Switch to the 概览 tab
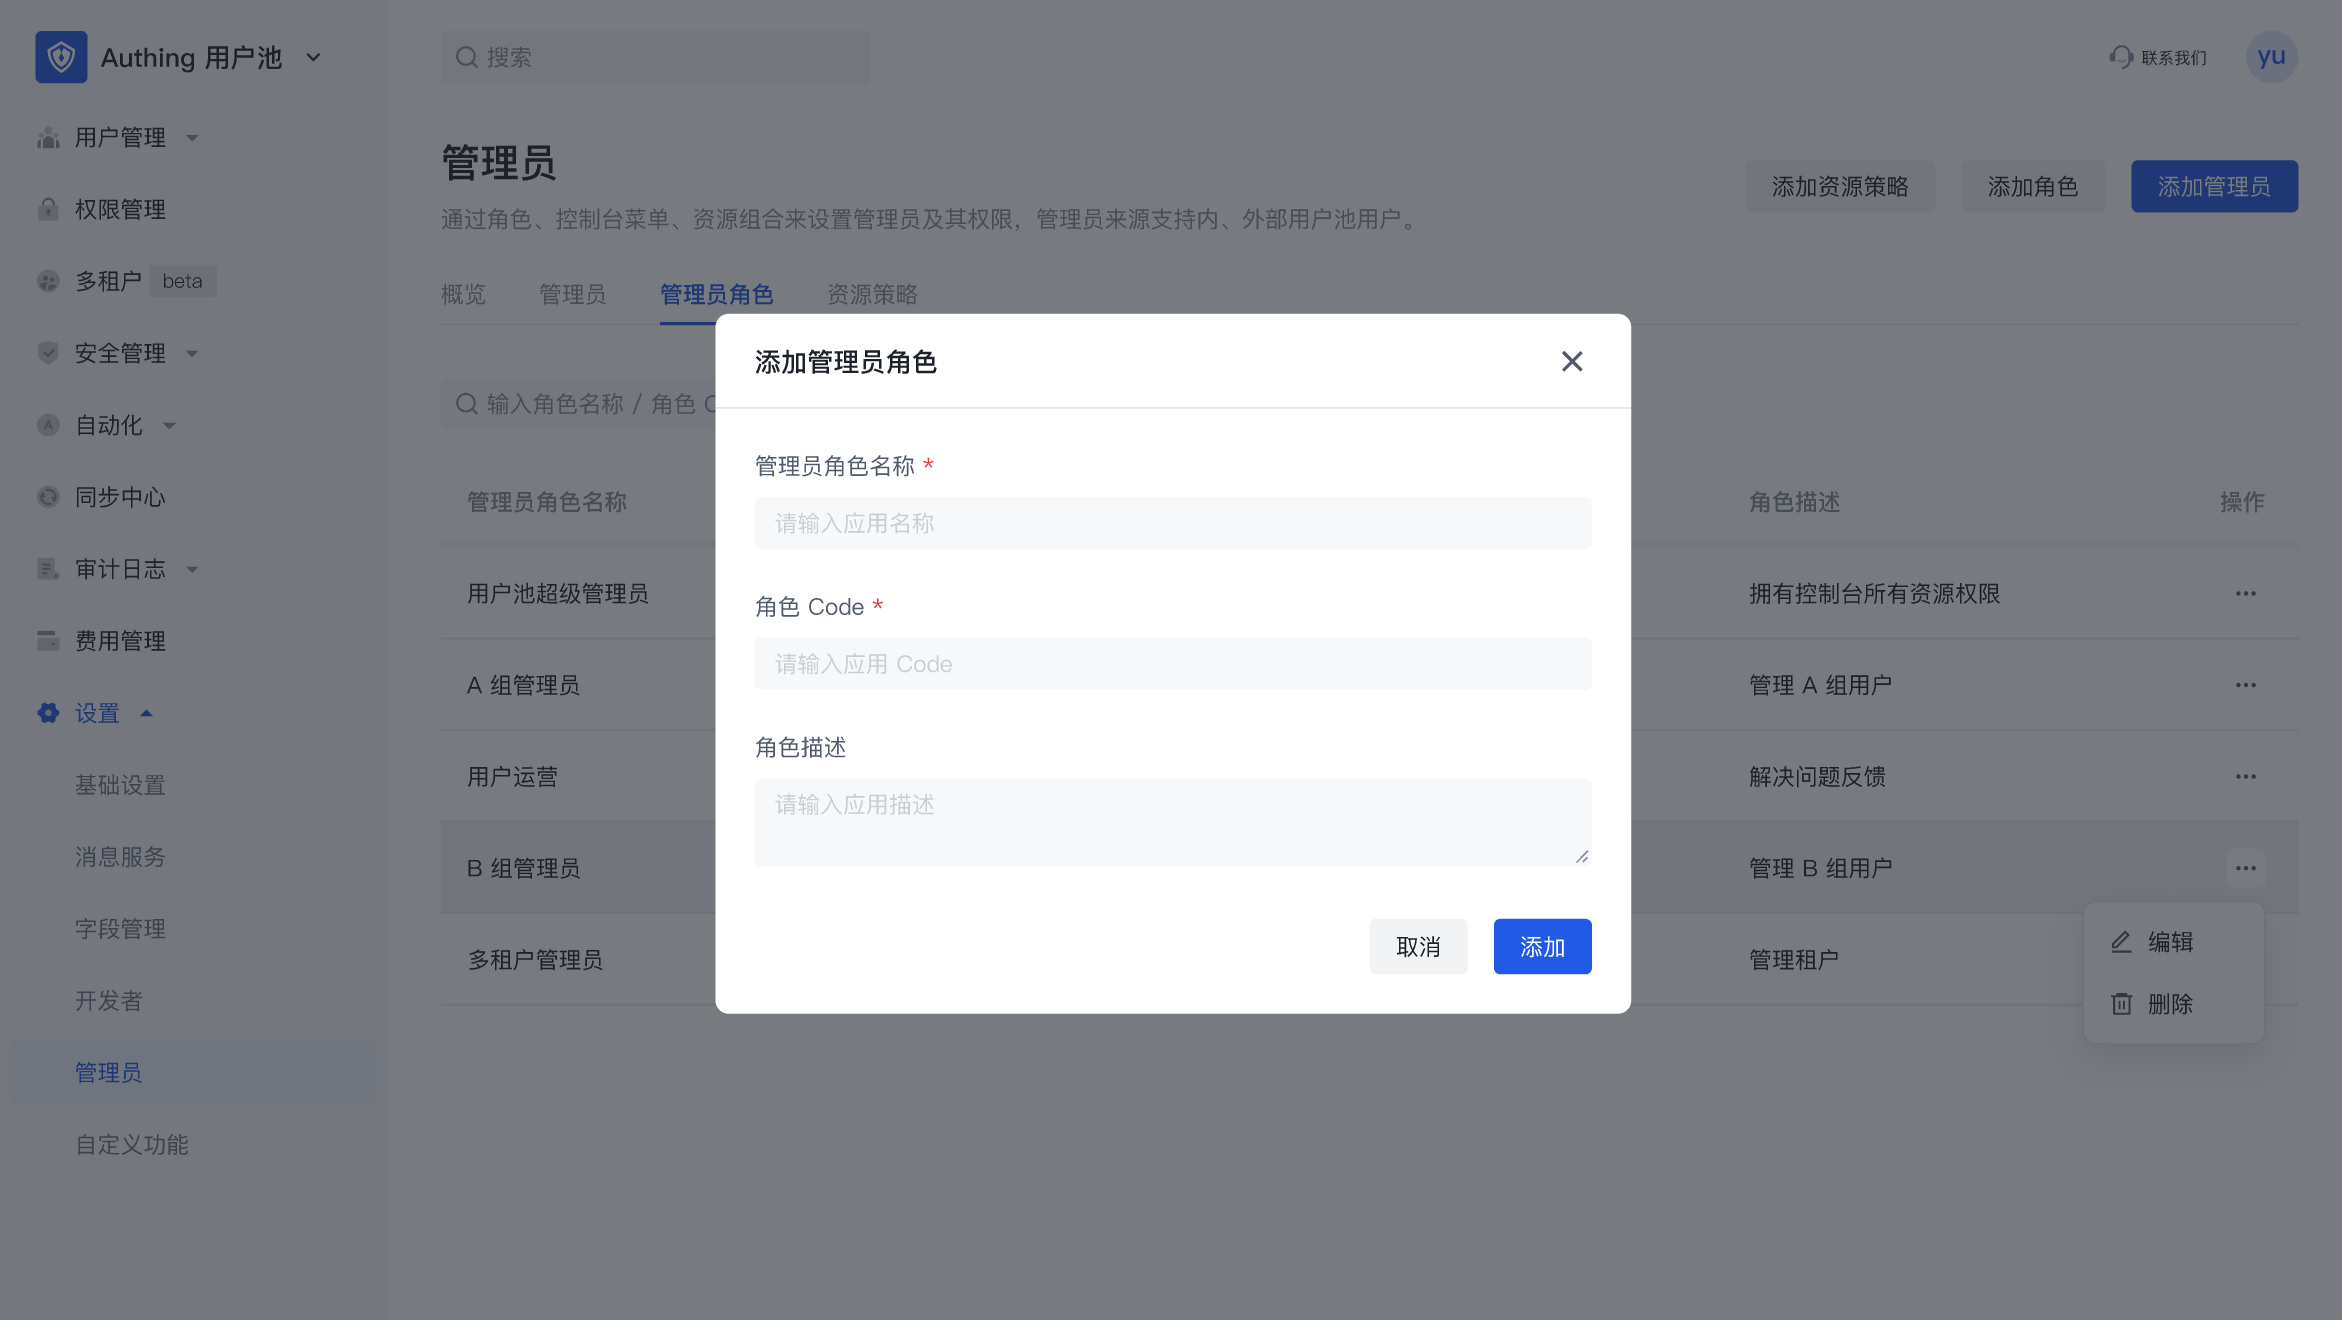This screenshot has width=2342, height=1320. pos(463,294)
